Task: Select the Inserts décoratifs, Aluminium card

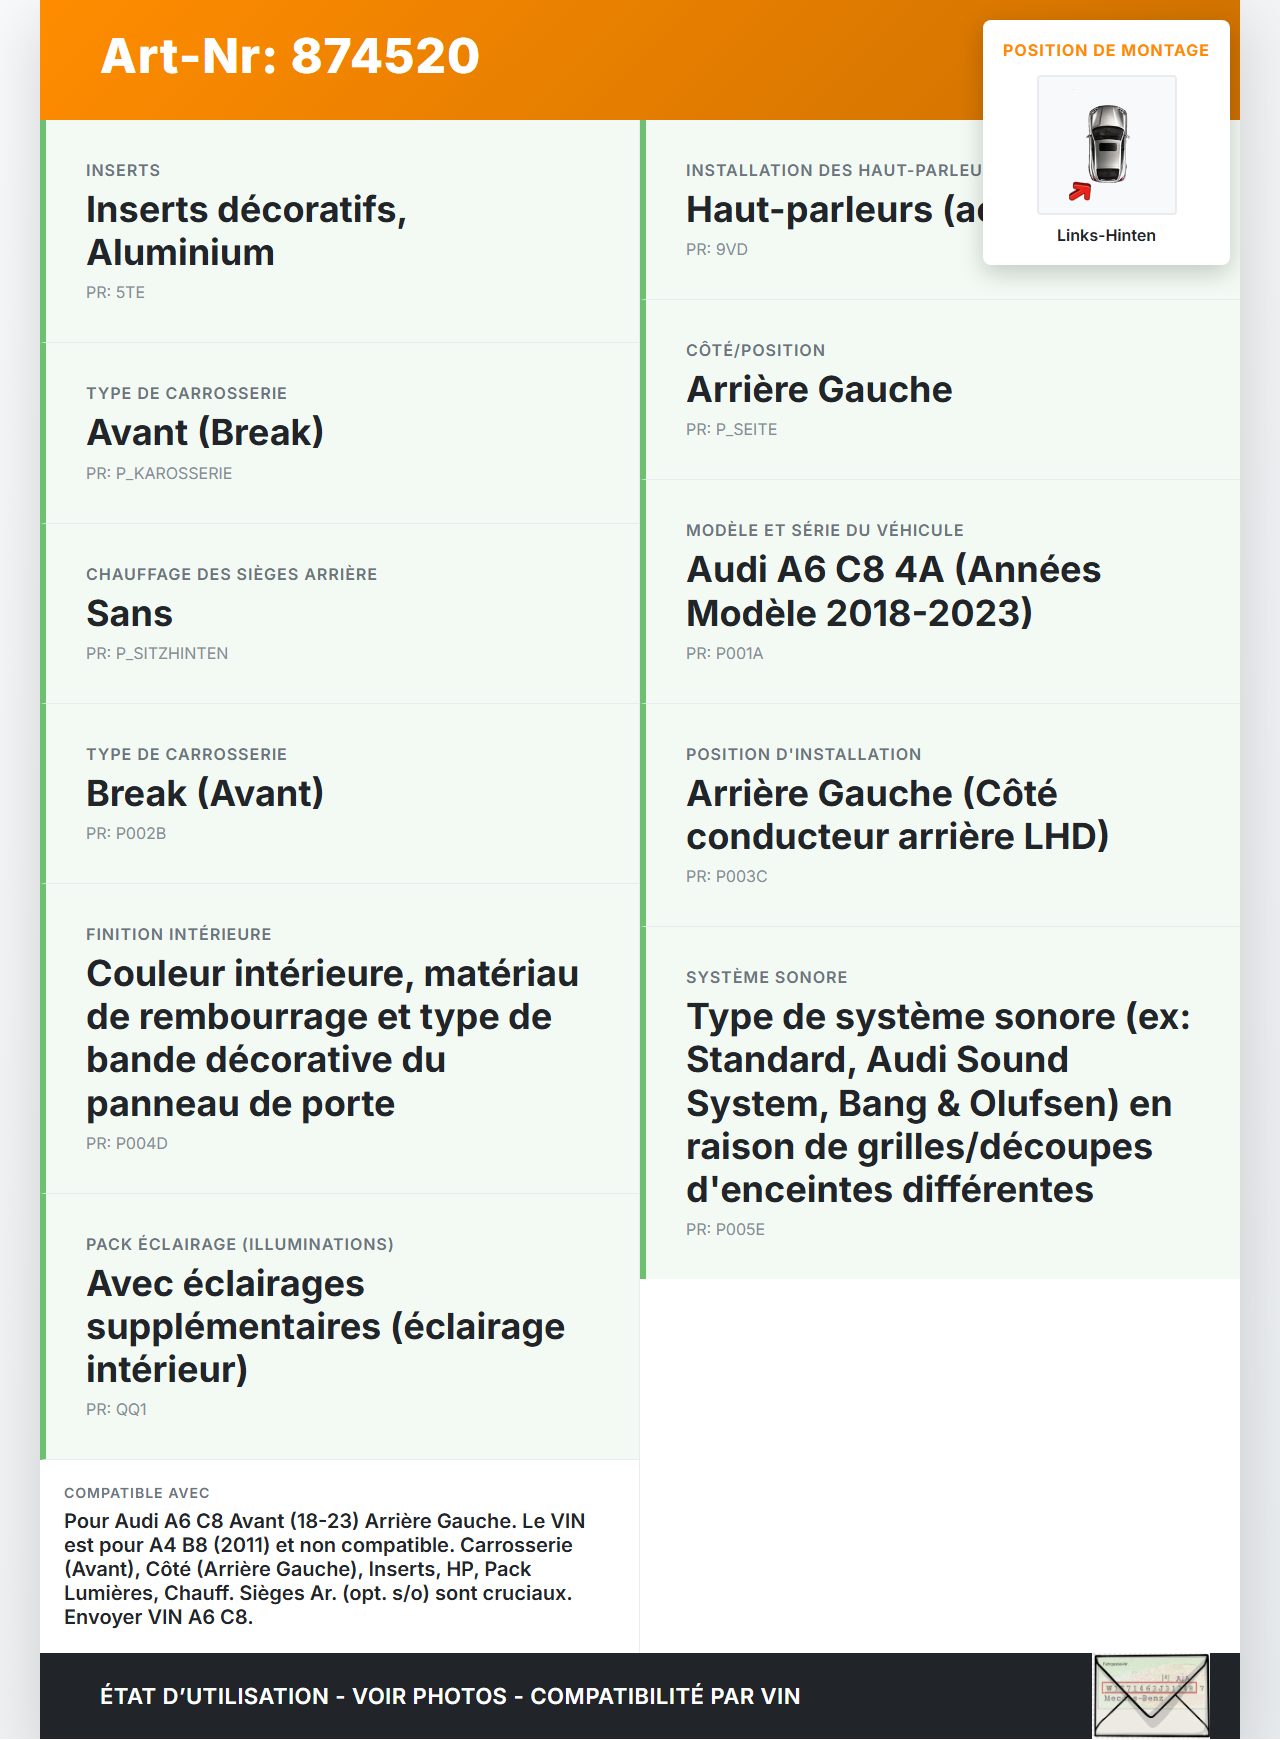Action: point(340,231)
